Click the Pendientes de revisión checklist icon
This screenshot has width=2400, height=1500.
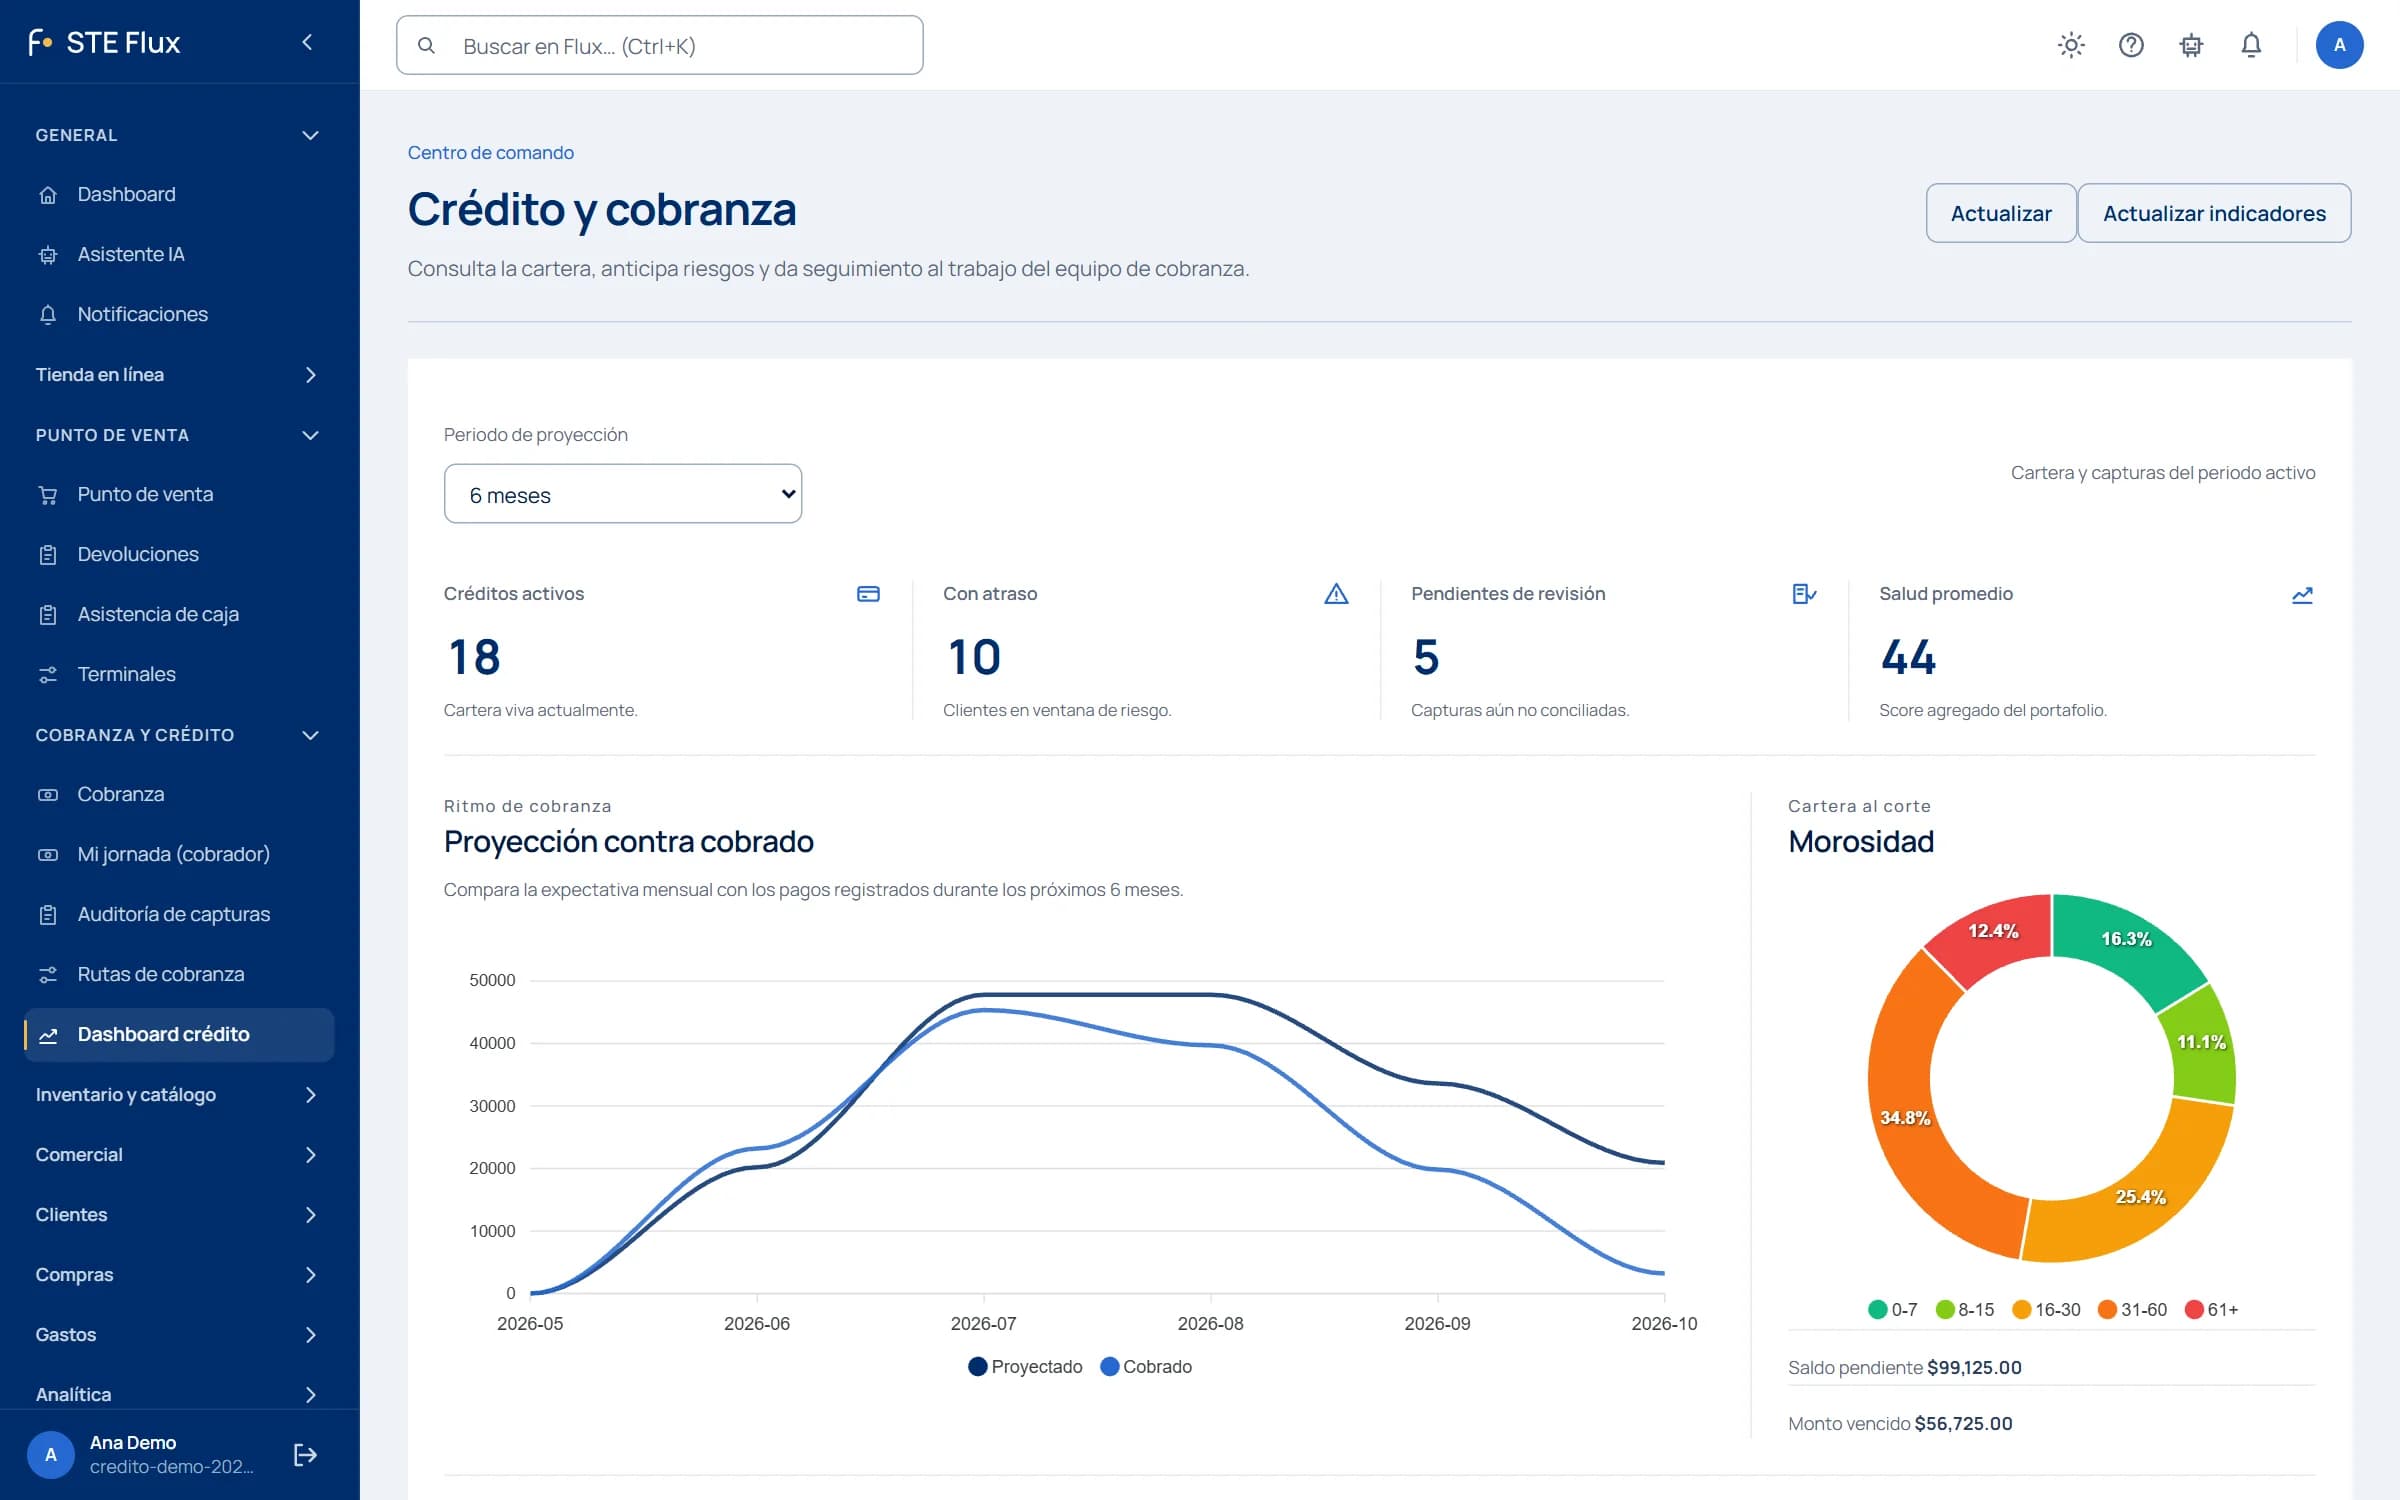[x=1804, y=594]
